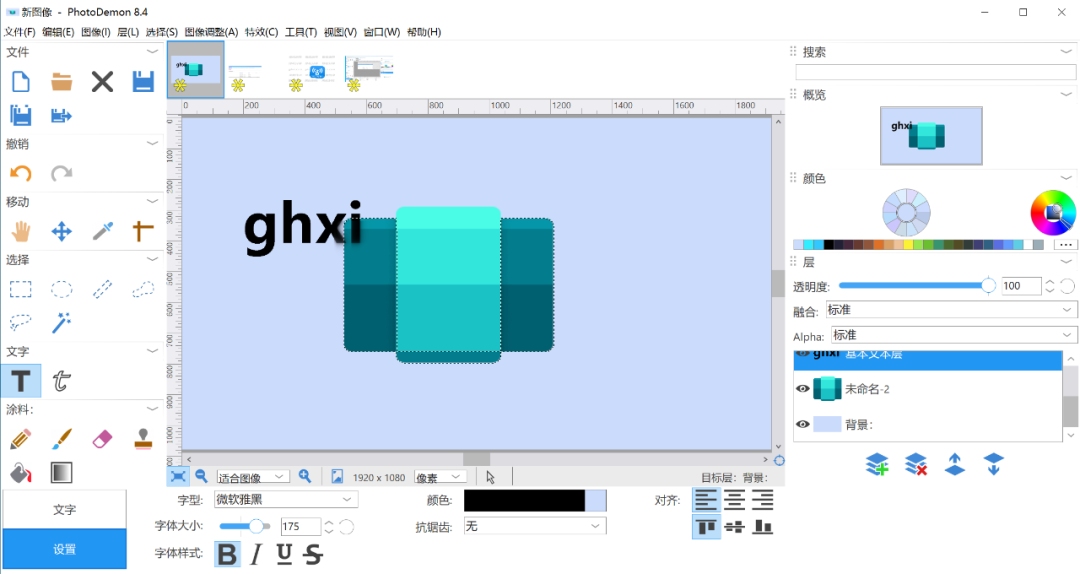Save the image with the floppy disk icon
This screenshot has height=574, width=1080.
click(x=143, y=82)
